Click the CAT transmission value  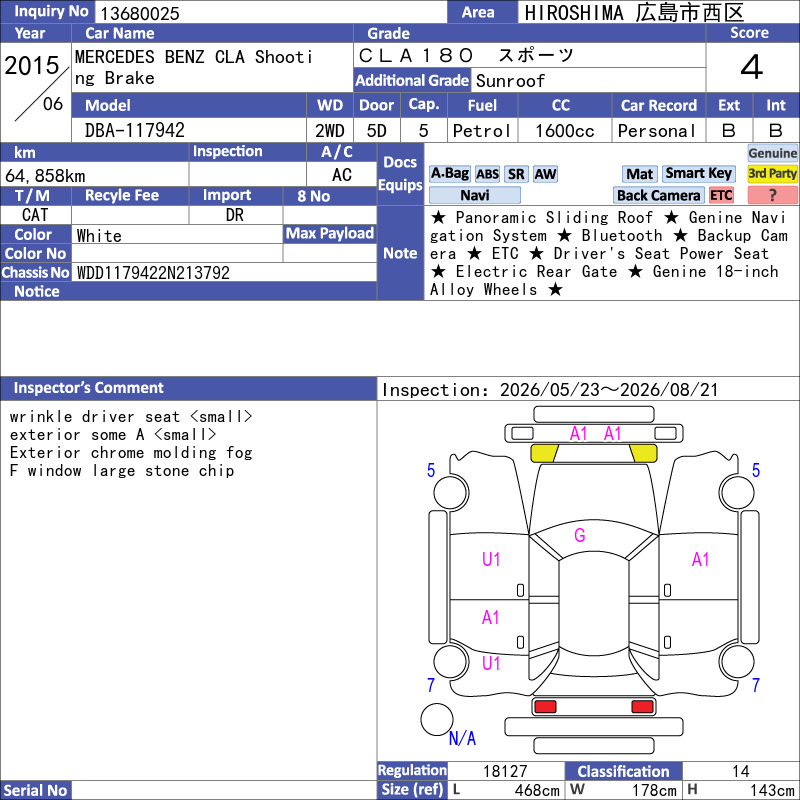pyautogui.click(x=35, y=215)
